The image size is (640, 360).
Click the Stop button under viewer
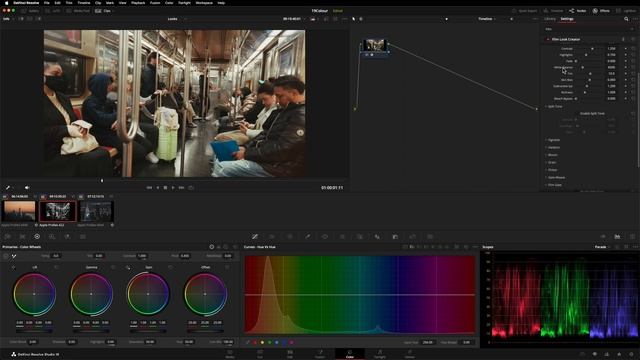pyautogui.click(x=165, y=188)
